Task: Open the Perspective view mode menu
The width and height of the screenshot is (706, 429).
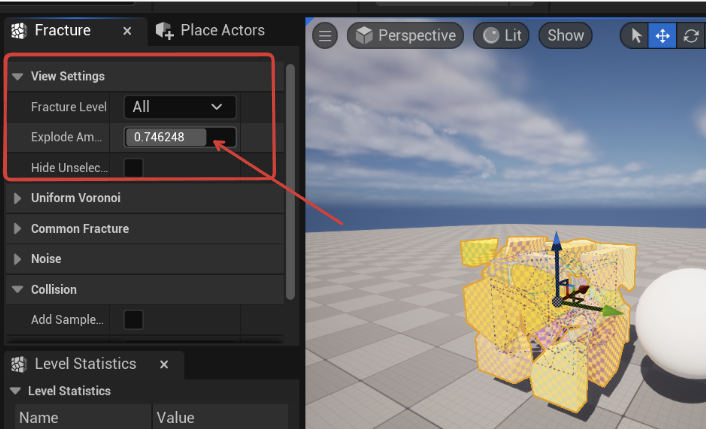Action: pos(406,36)
